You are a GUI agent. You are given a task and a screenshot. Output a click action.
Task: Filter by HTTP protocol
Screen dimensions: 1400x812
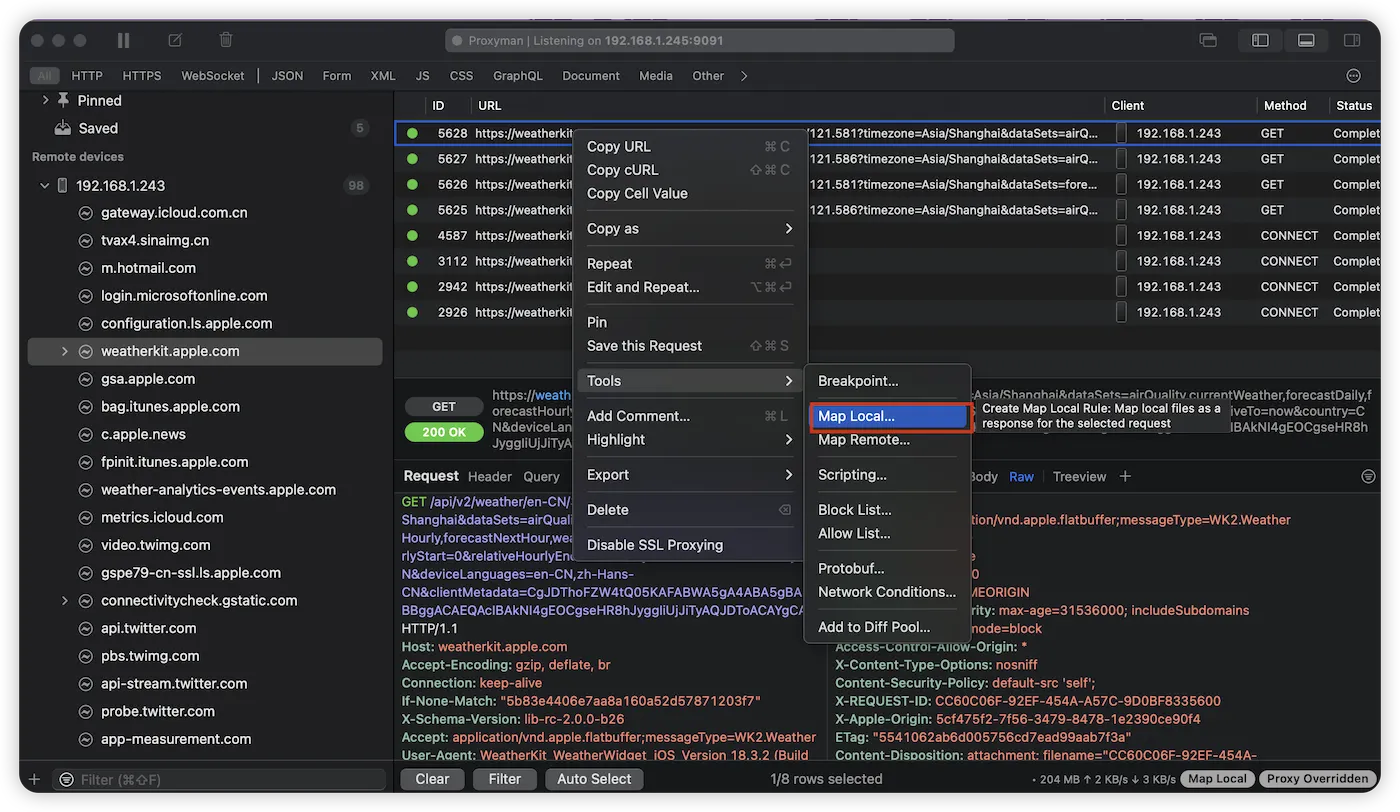pyautogui.click(x=87, y=76)
